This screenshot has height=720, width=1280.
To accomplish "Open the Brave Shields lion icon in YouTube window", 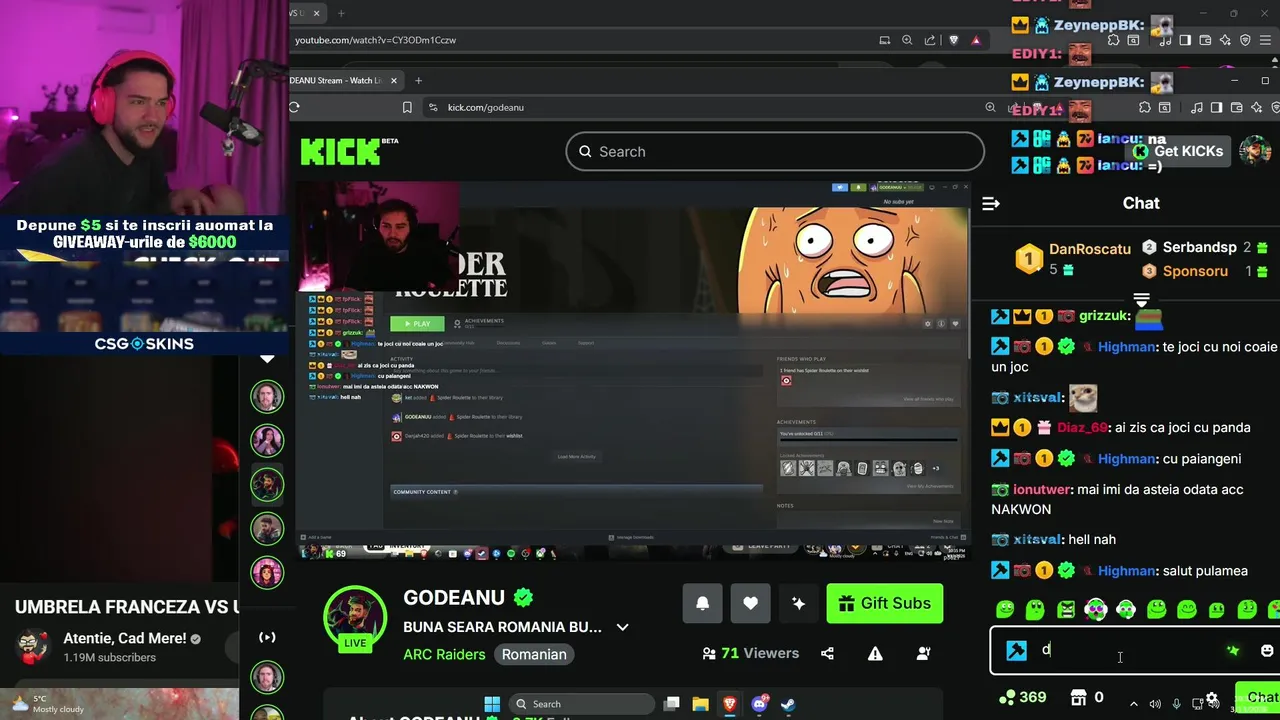I will point(953,40).
